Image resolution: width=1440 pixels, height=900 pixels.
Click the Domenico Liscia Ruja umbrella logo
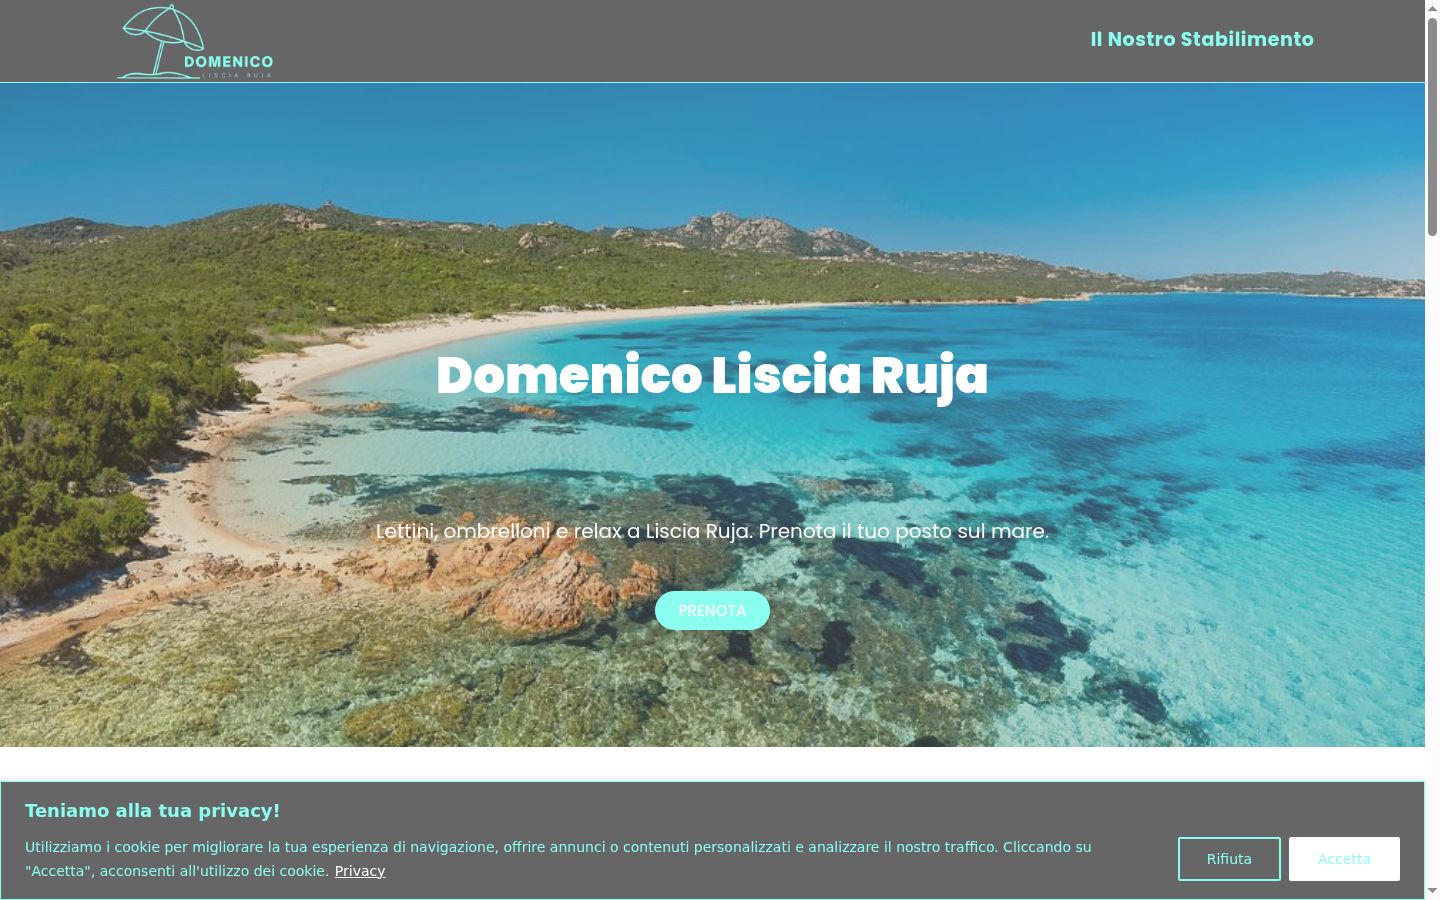pos(195,41)
